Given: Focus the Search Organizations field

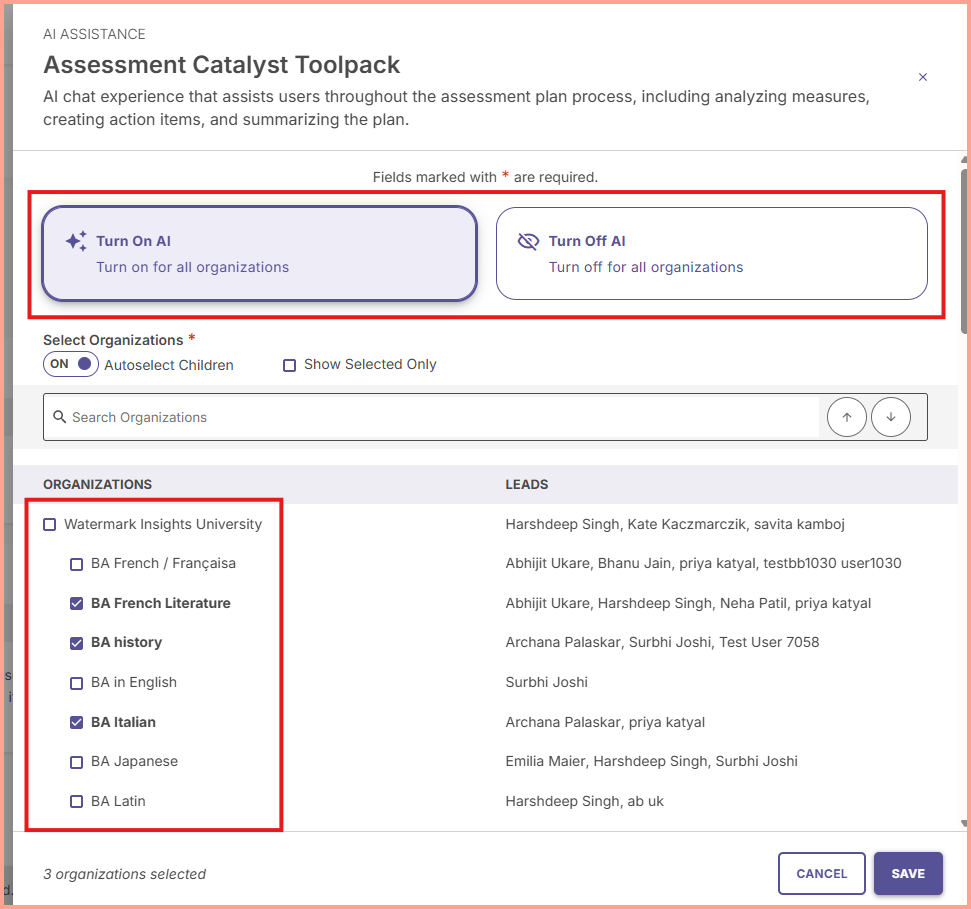Looking at the screenshot, I should (432, 417).
